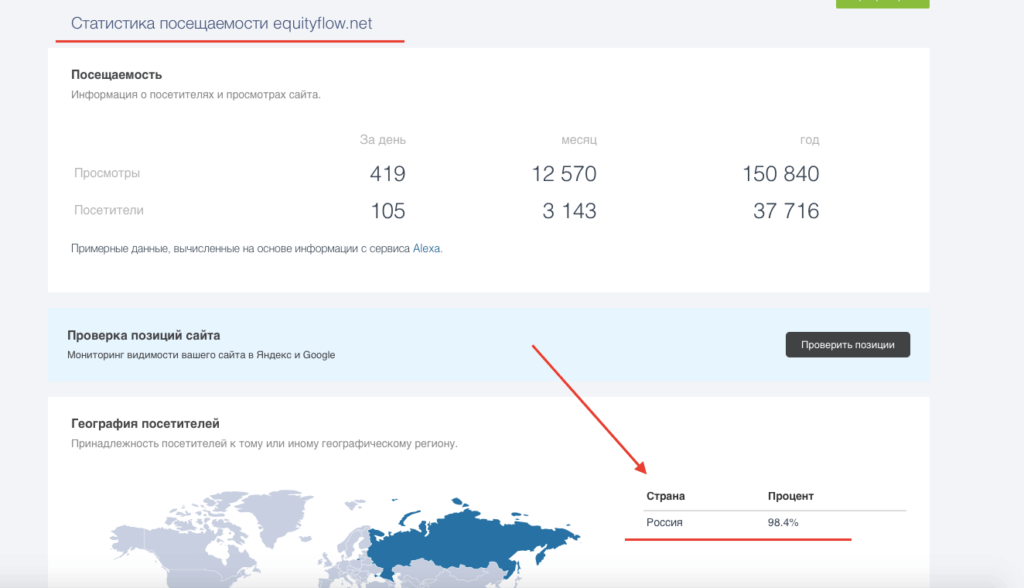Click the 'год' column header
The width and height of the screenshot is (1024, 588).
tap(810, 140)
